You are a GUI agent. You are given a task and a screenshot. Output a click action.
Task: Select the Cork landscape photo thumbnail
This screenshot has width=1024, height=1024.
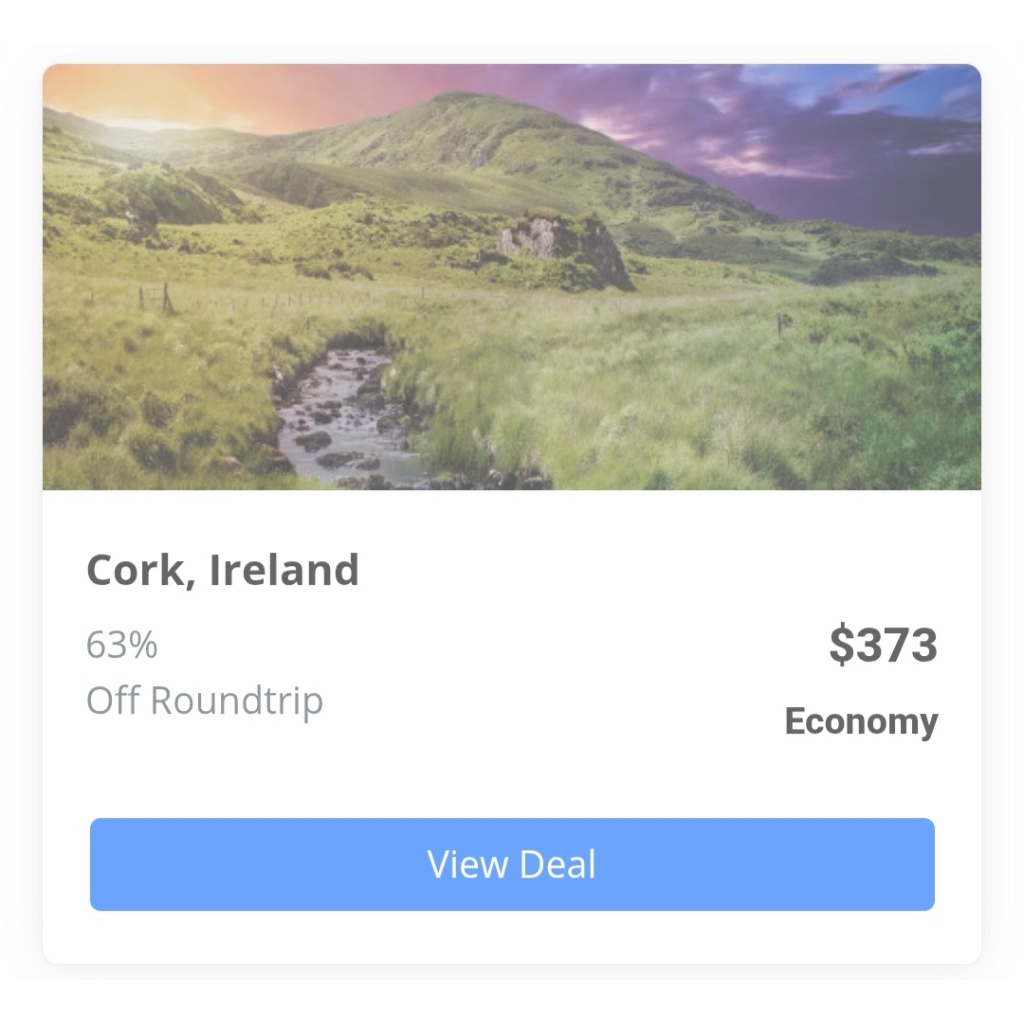[512, 277]
